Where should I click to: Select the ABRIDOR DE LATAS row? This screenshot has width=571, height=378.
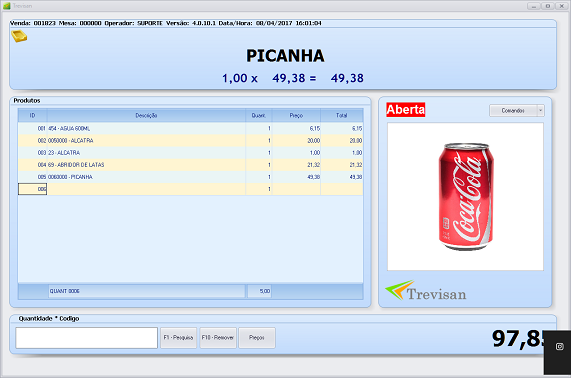190,165
